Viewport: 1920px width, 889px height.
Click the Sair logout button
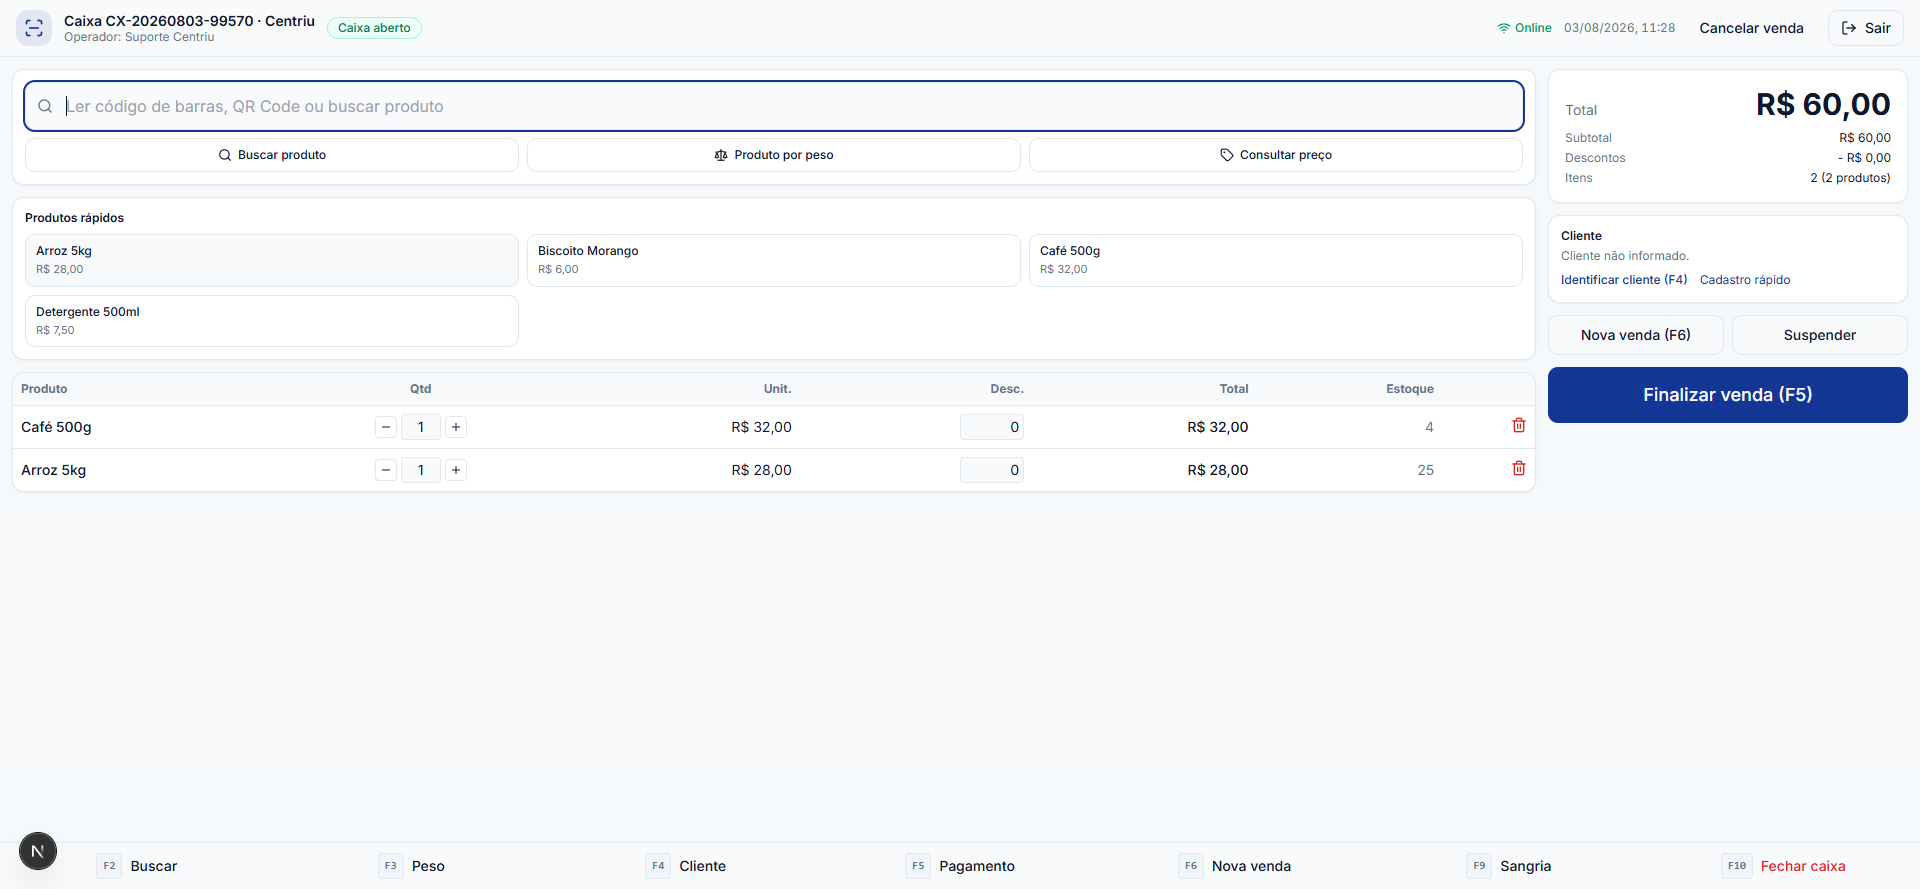point(1866,28)
